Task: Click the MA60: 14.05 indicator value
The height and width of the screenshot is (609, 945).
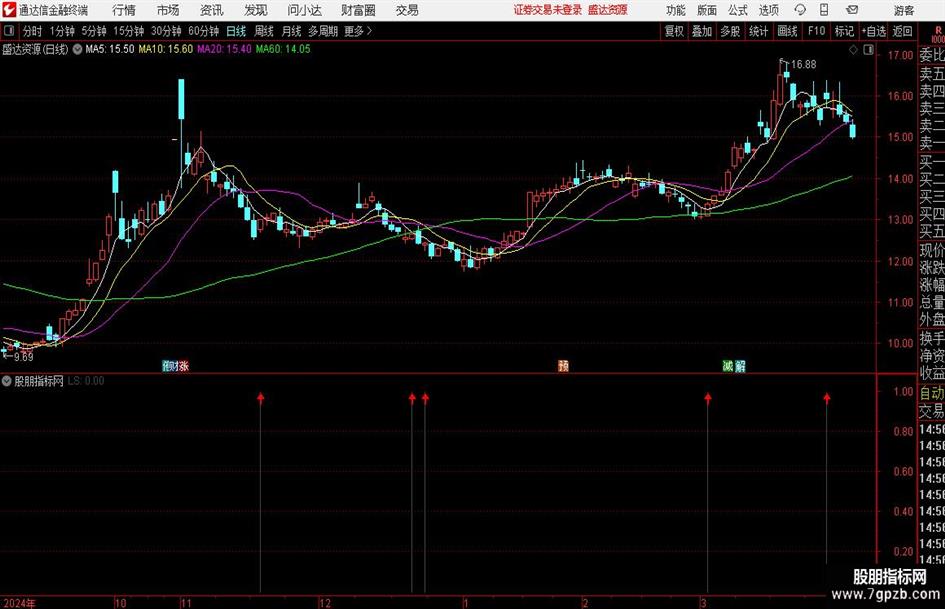Action: [x=283, y=49]
